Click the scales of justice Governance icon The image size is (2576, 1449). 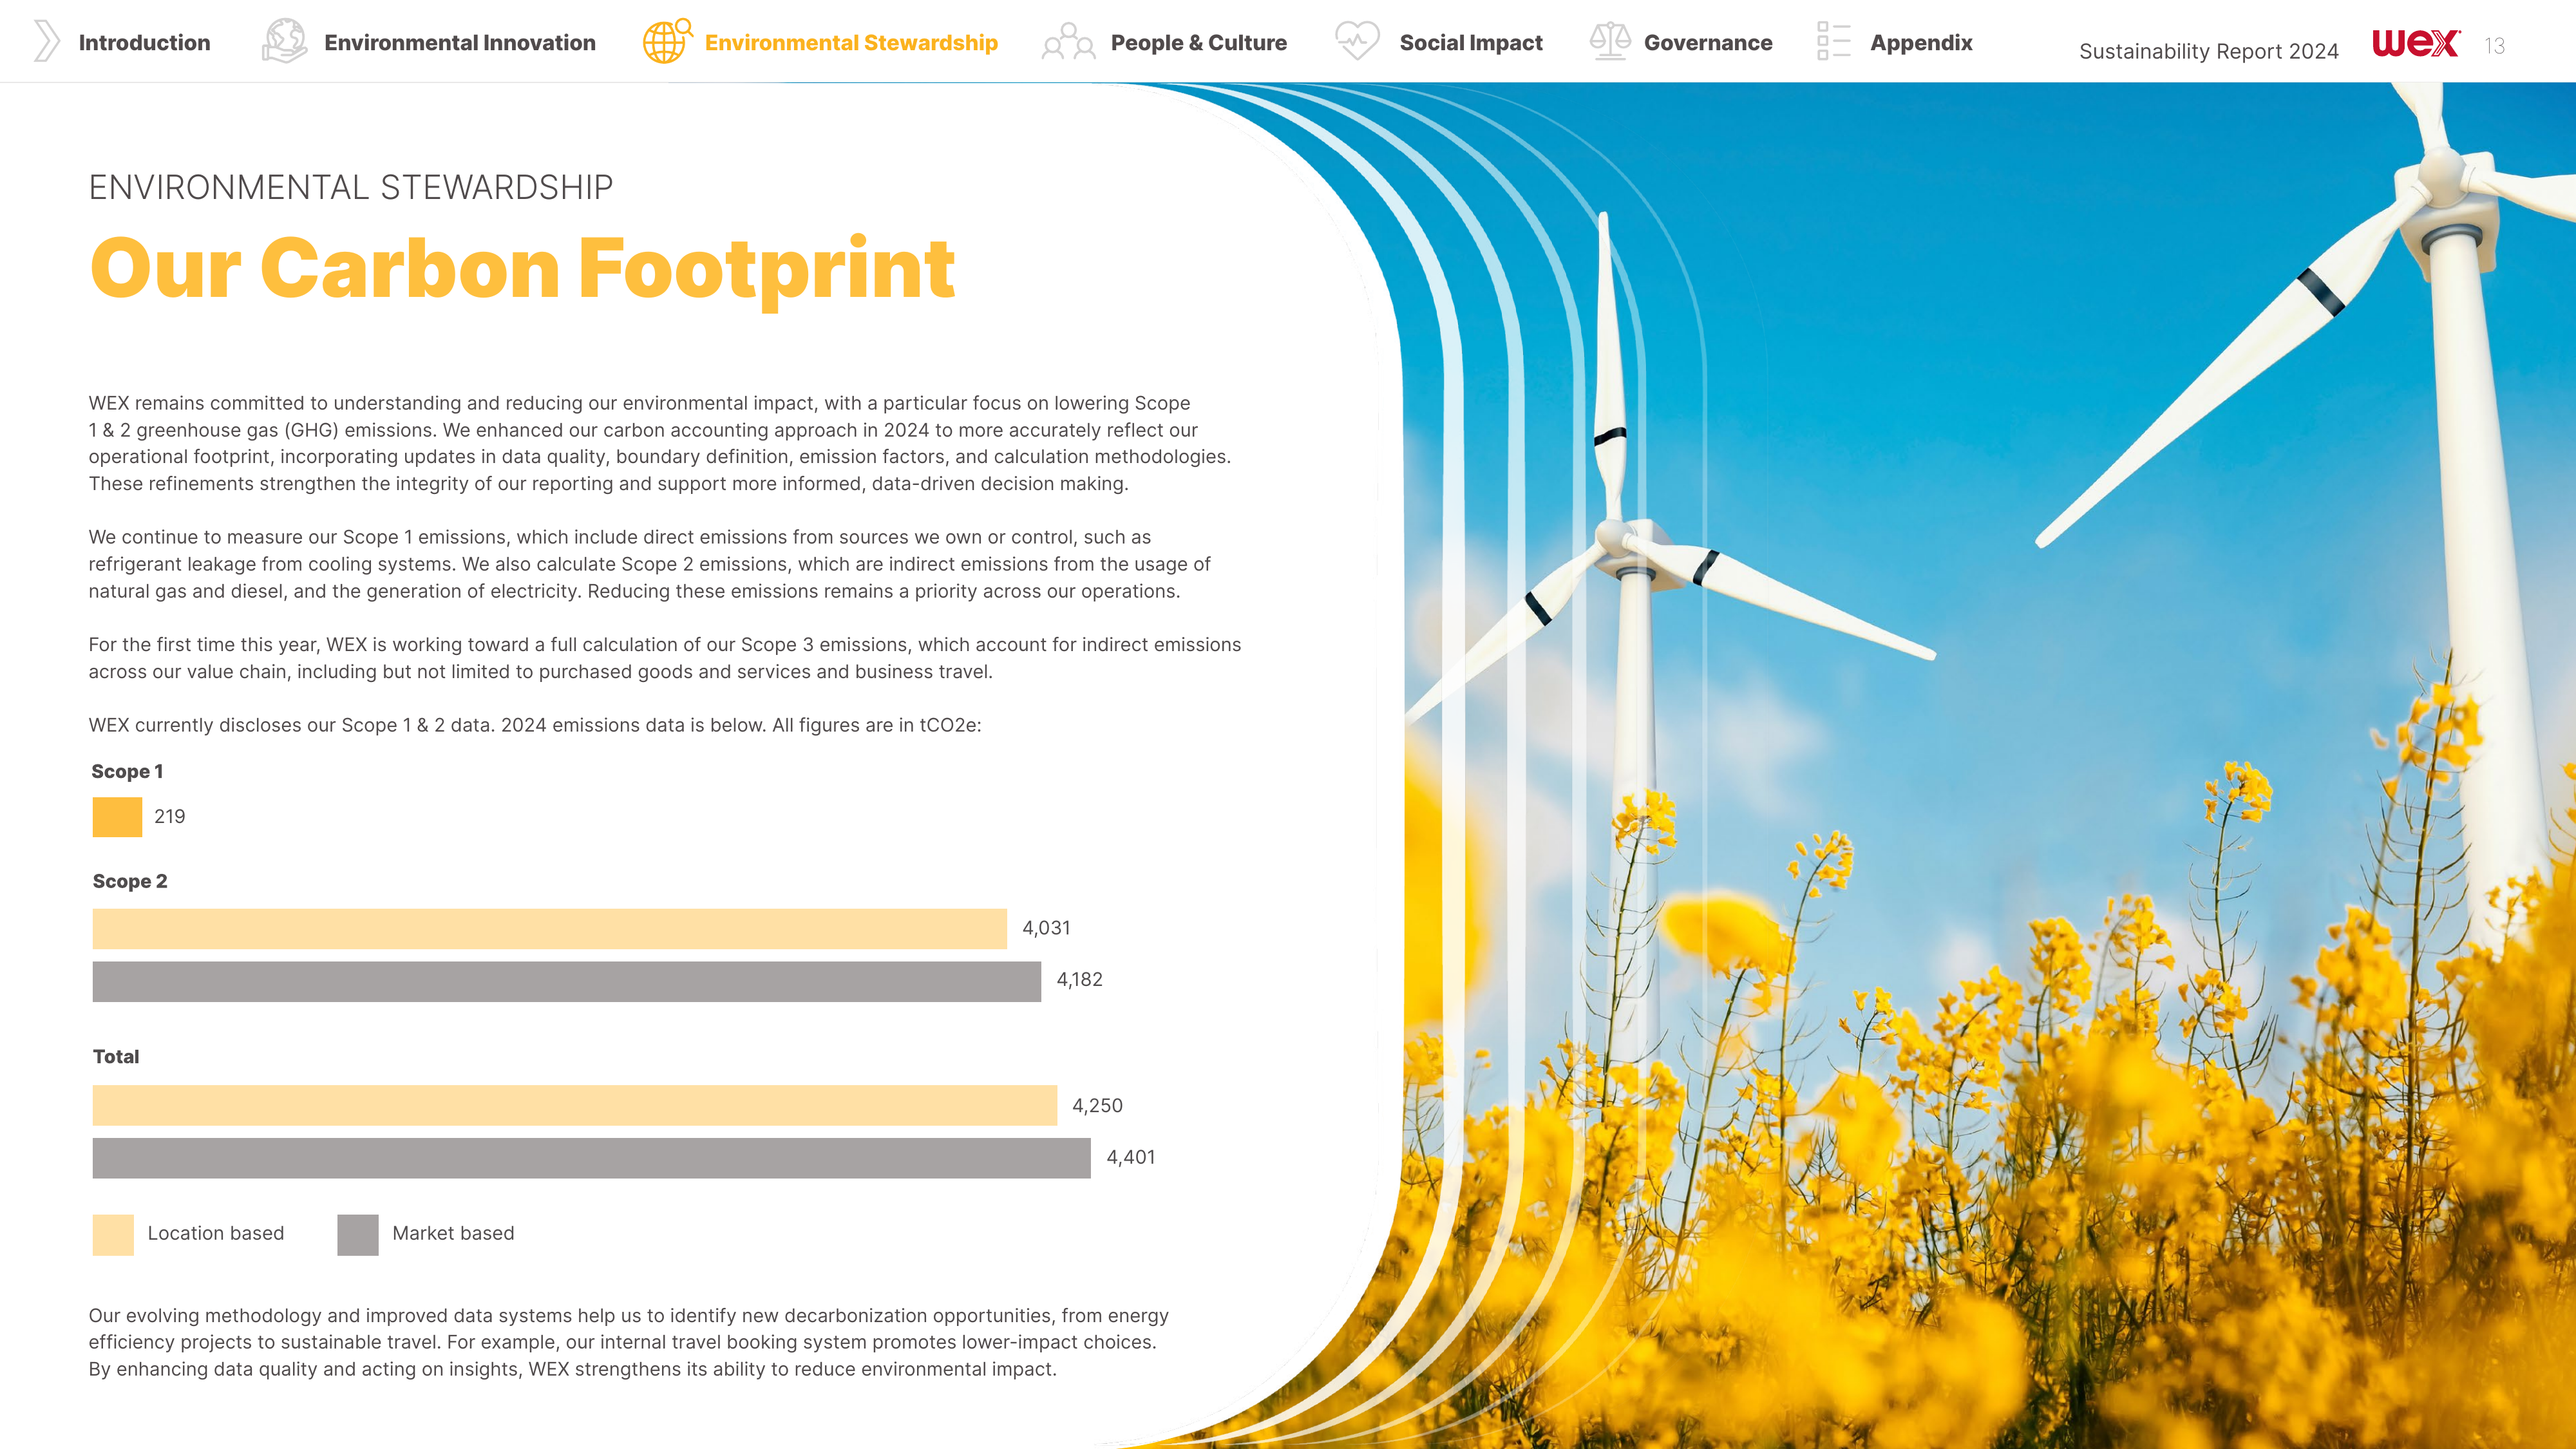click(x=1610, y=41)
